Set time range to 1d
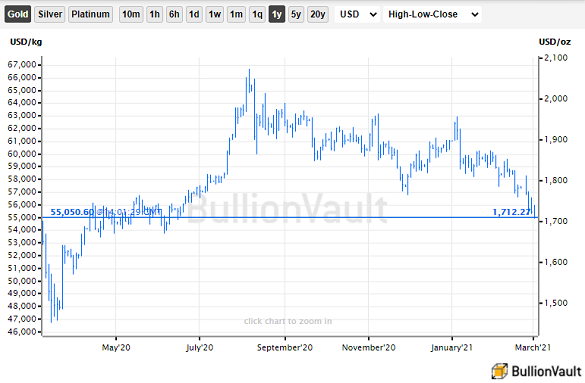The width and height of the screenshot is (585, 383). [194, 15]
